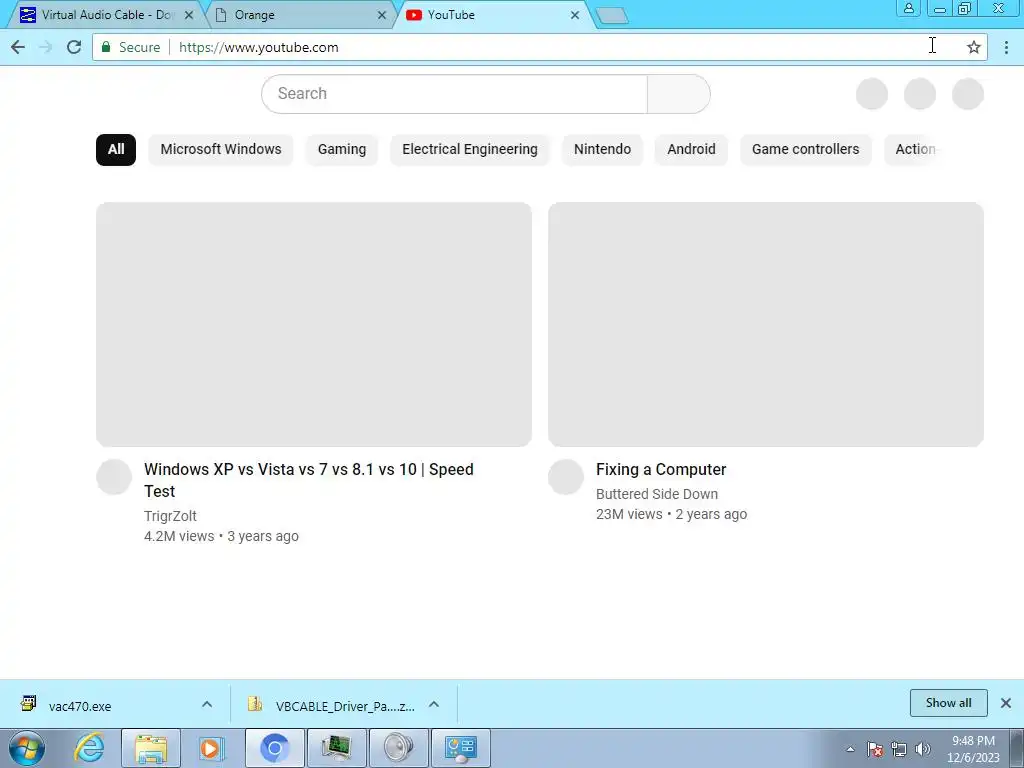Select the Chromium taskbar button
The height and width of the screenshot is (768, 1024).
tap(275, 748)
